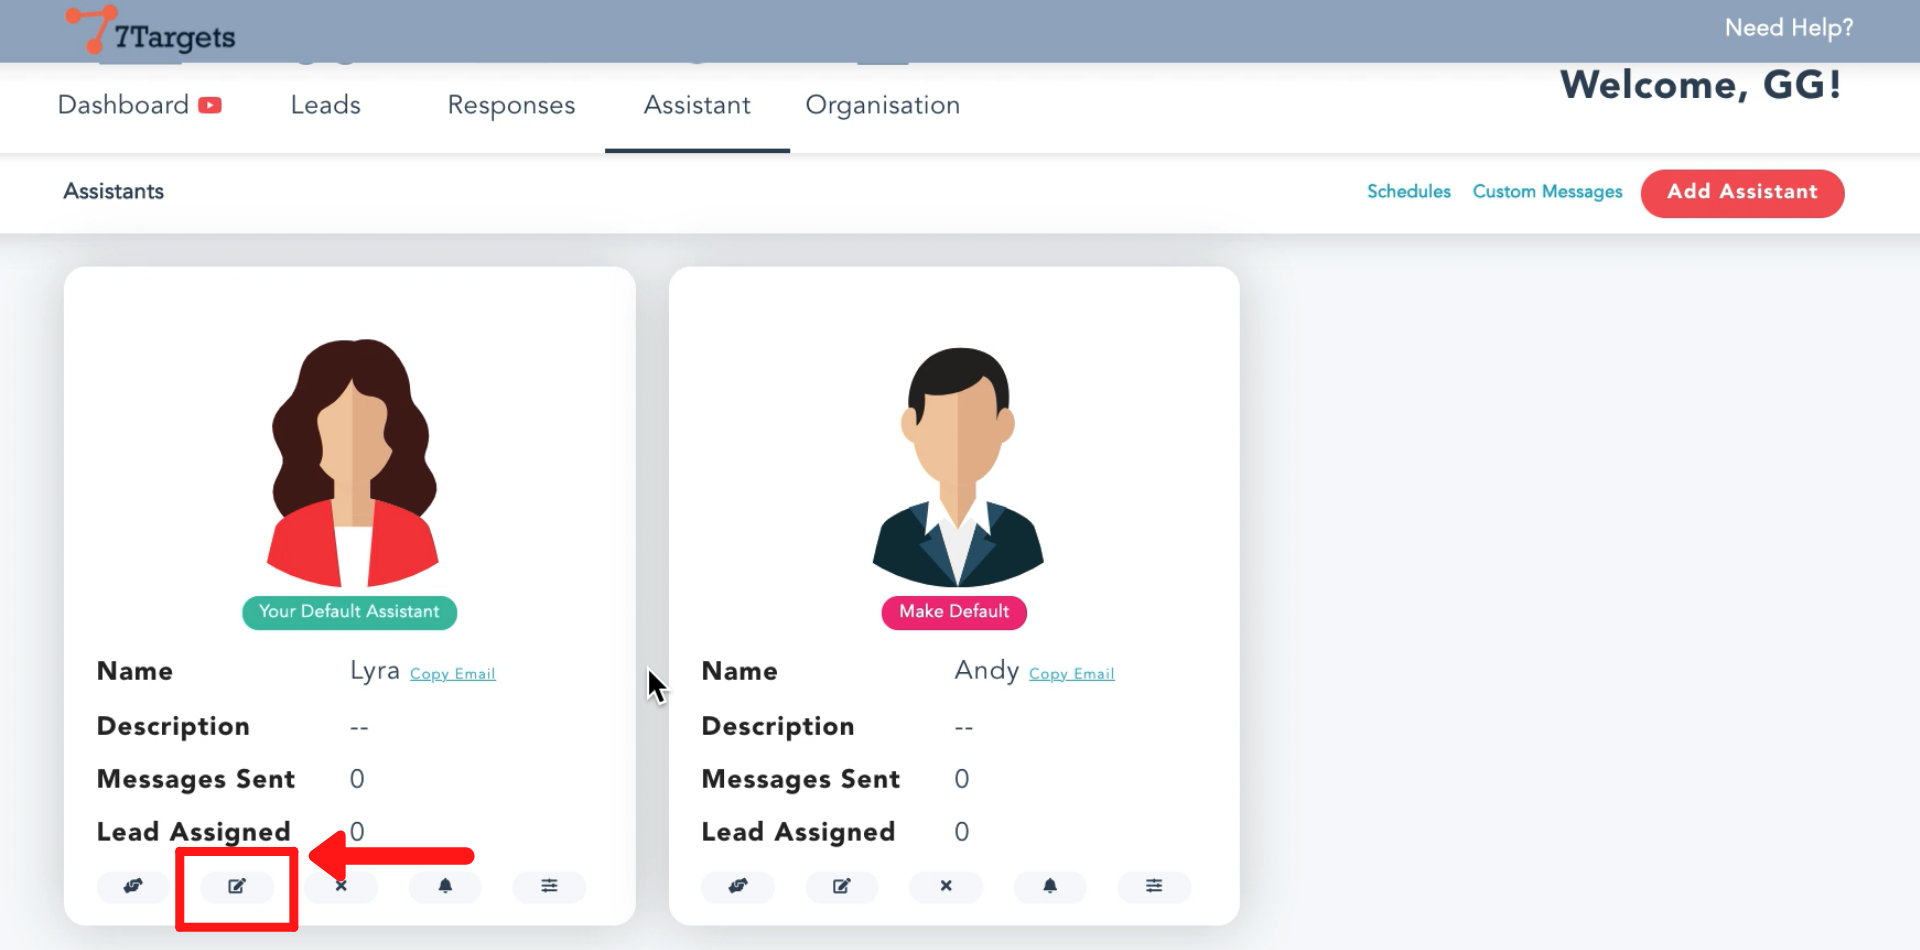Click the handshake icon on Lyra's card
Viewport: 1920px width, 950px height.
coord(133,886)
